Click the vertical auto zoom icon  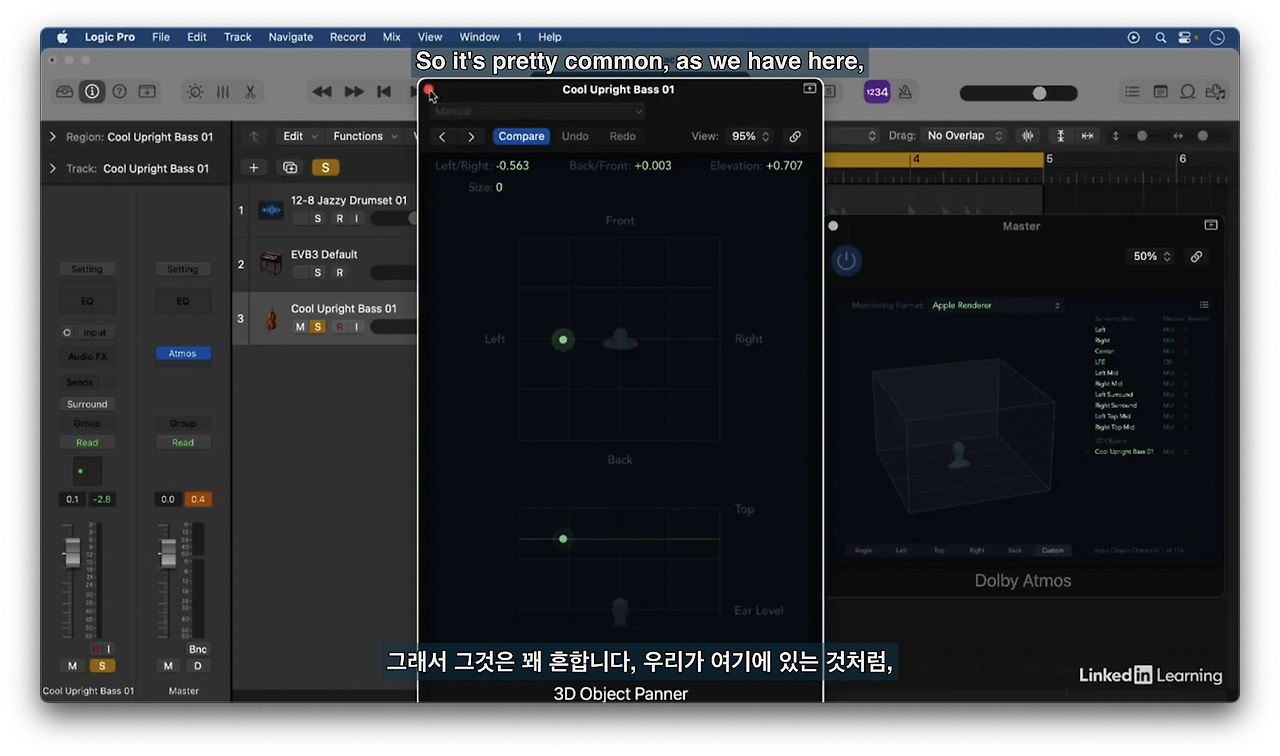tap(1061, 136)
